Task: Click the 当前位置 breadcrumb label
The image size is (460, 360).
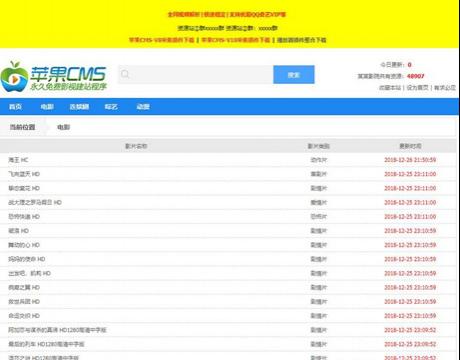Action: pos(22,127)
